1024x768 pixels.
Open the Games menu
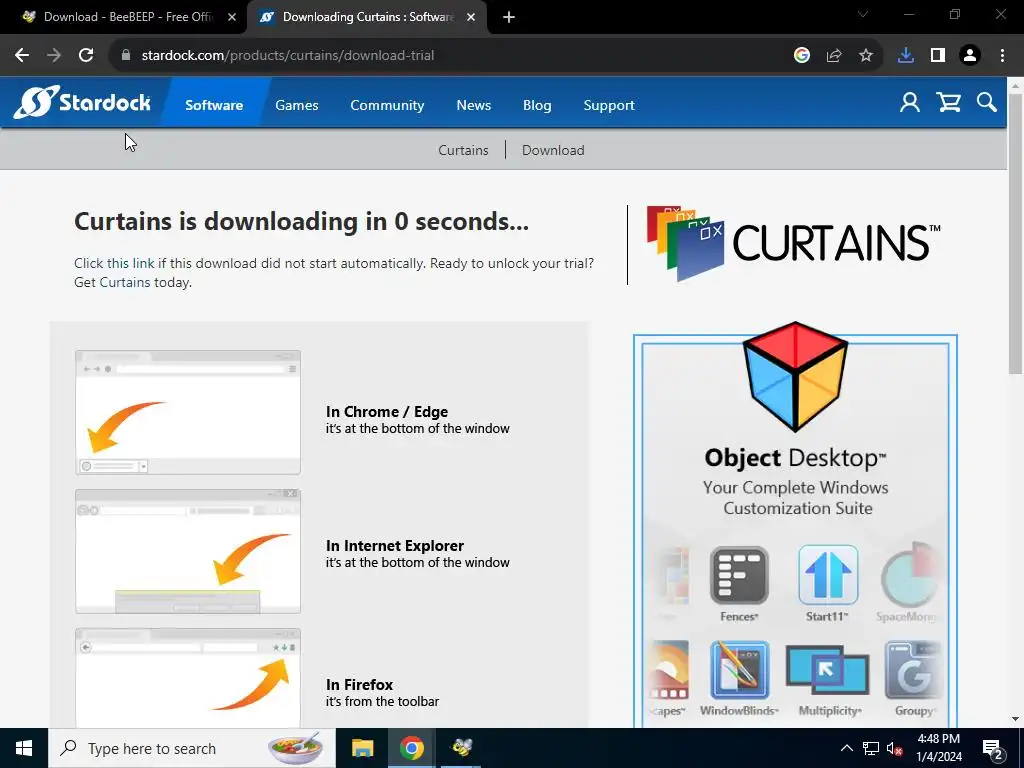coord(296,105)
